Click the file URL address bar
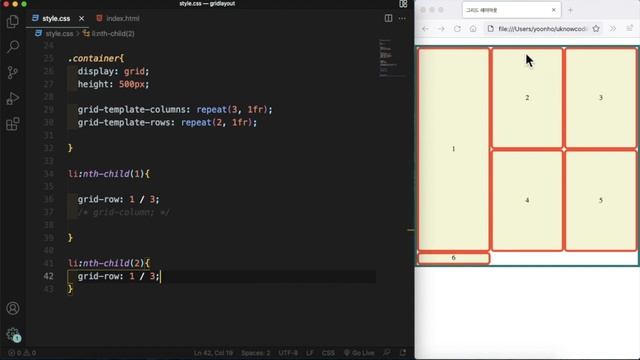The width and height of the screenshot is (640, 360). (542, 29)
